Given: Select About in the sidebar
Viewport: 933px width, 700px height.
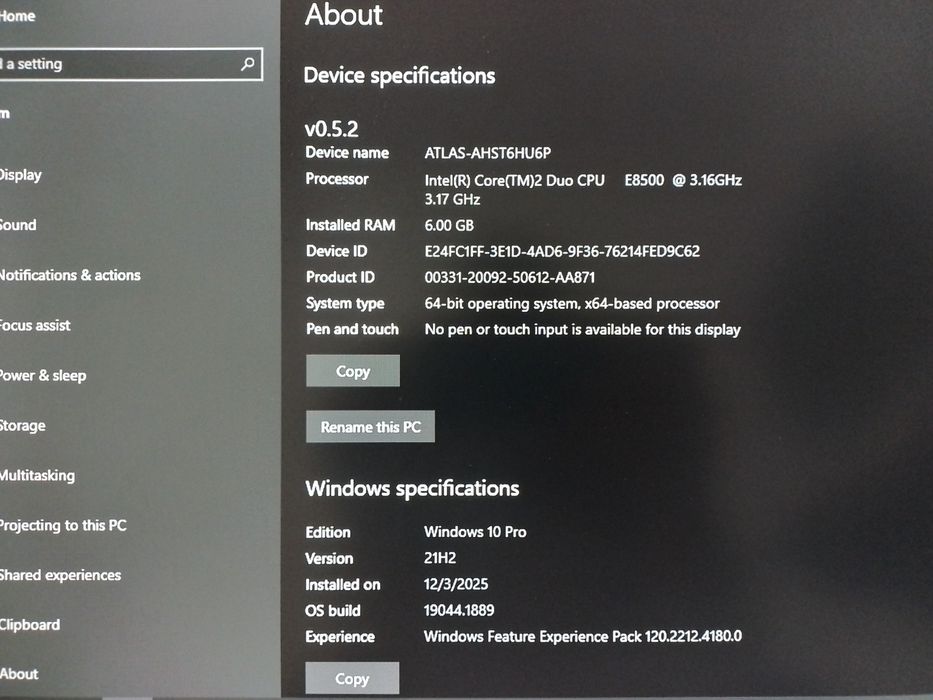Looking at the screenshot, I should pos(19,674).
